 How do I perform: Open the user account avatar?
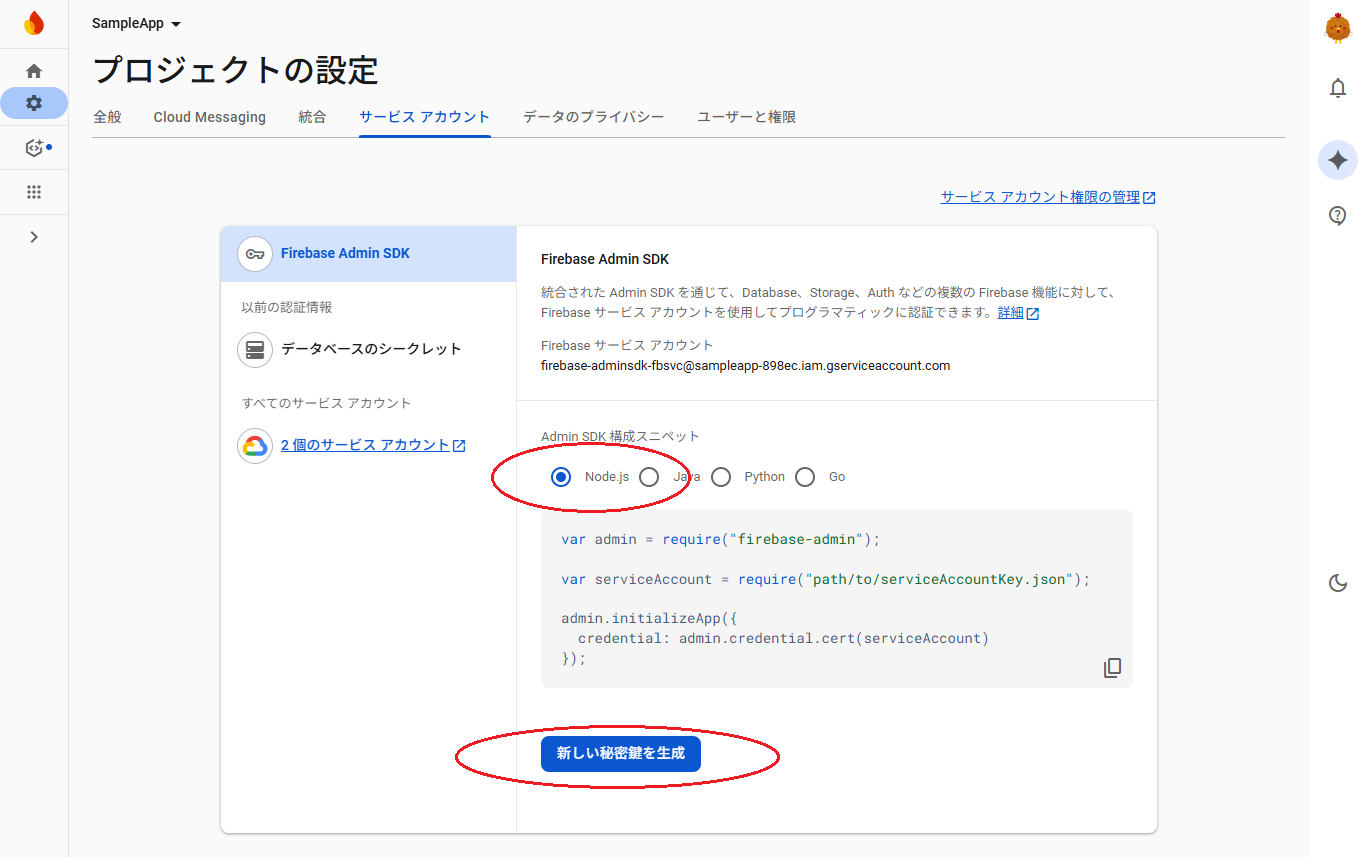pos(1337,28)
